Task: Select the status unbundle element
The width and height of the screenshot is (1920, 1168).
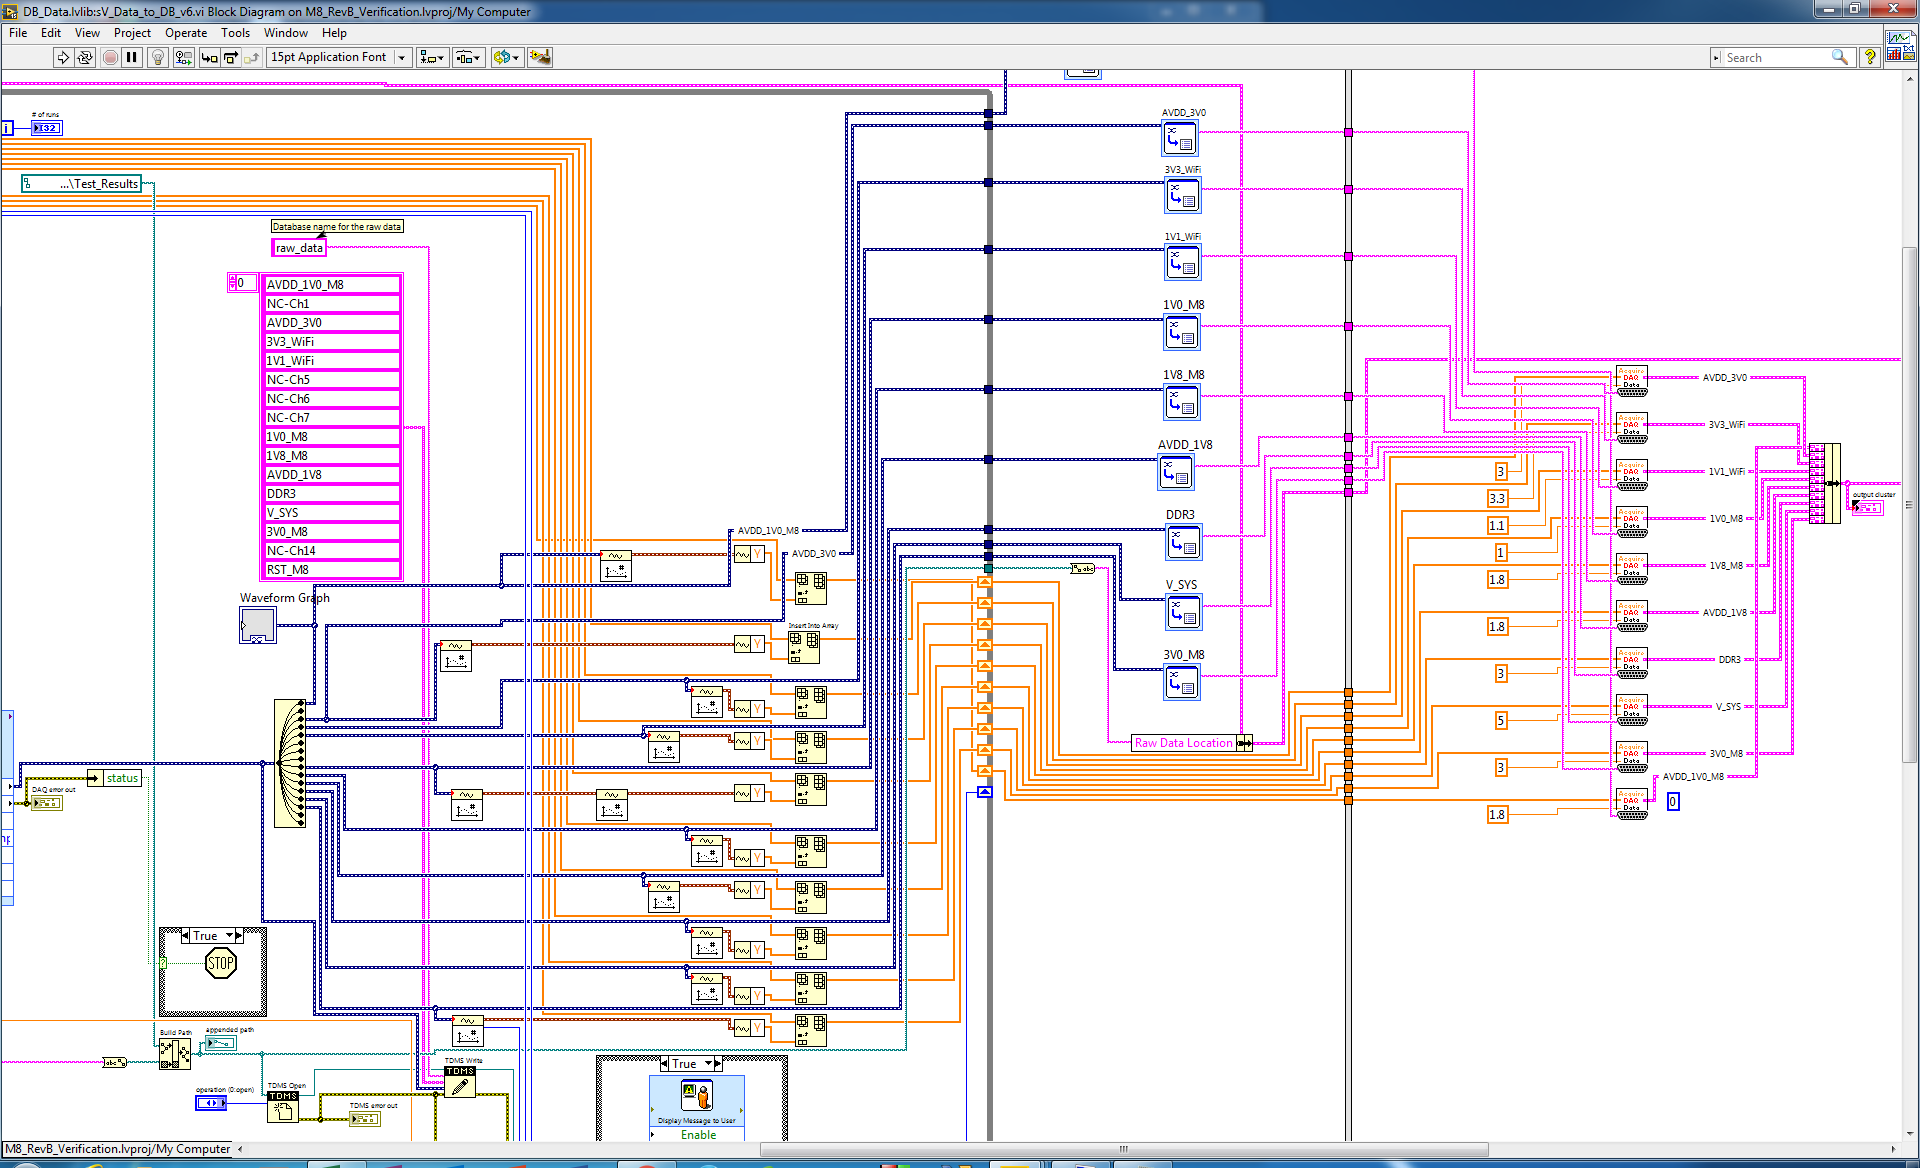Action: 114,778
